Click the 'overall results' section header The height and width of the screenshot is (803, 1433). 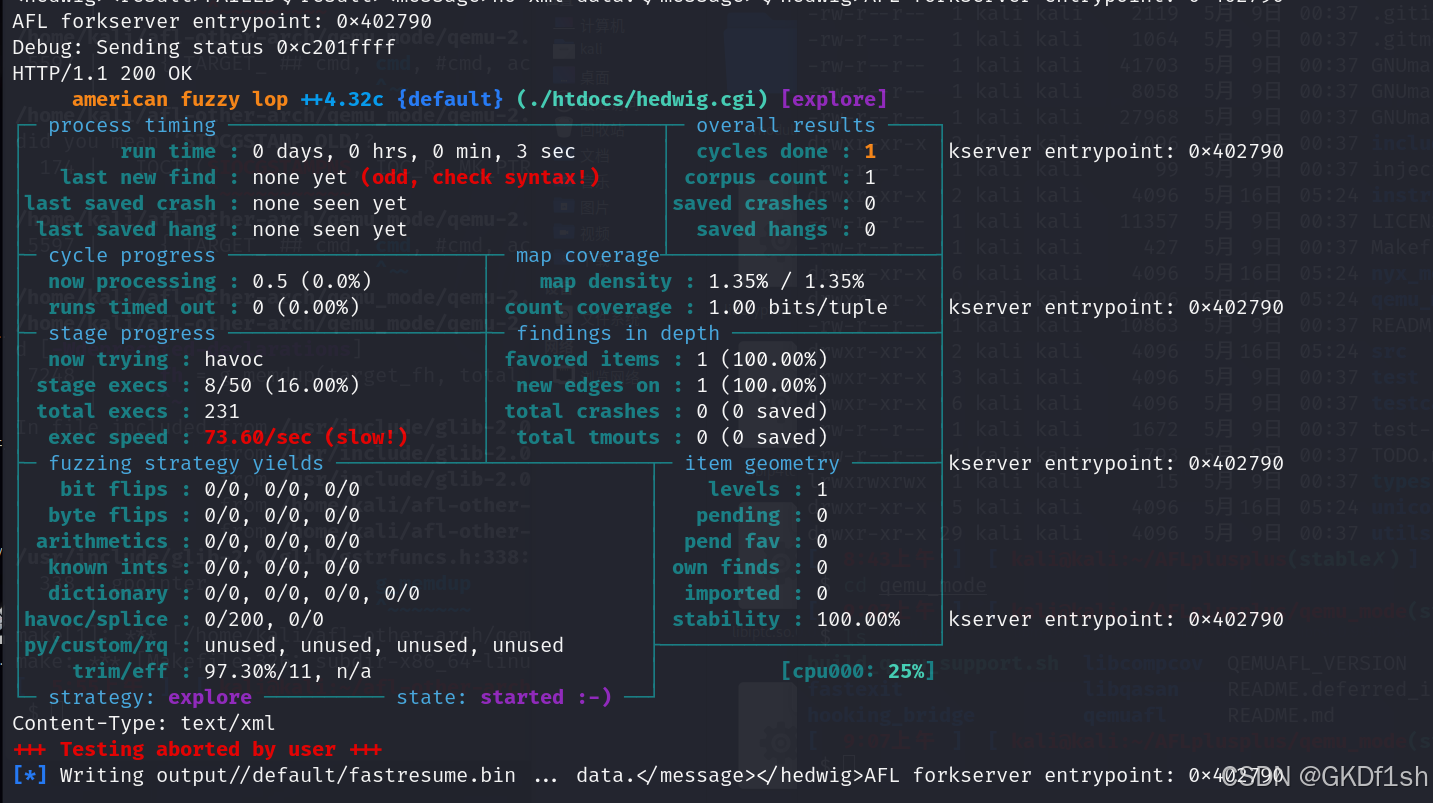[786, 125]
